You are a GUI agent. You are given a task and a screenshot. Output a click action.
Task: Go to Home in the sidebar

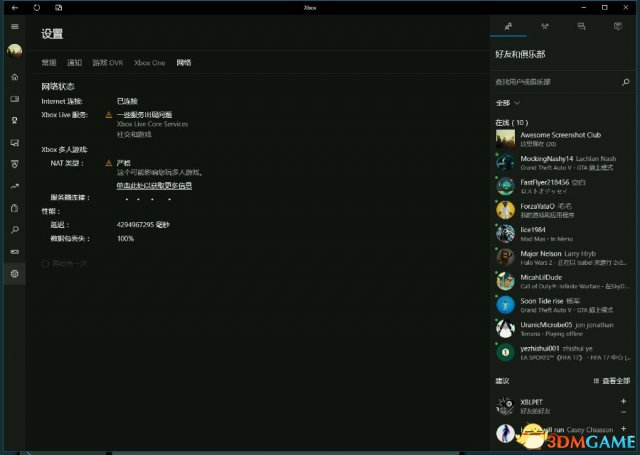[15, 77]
